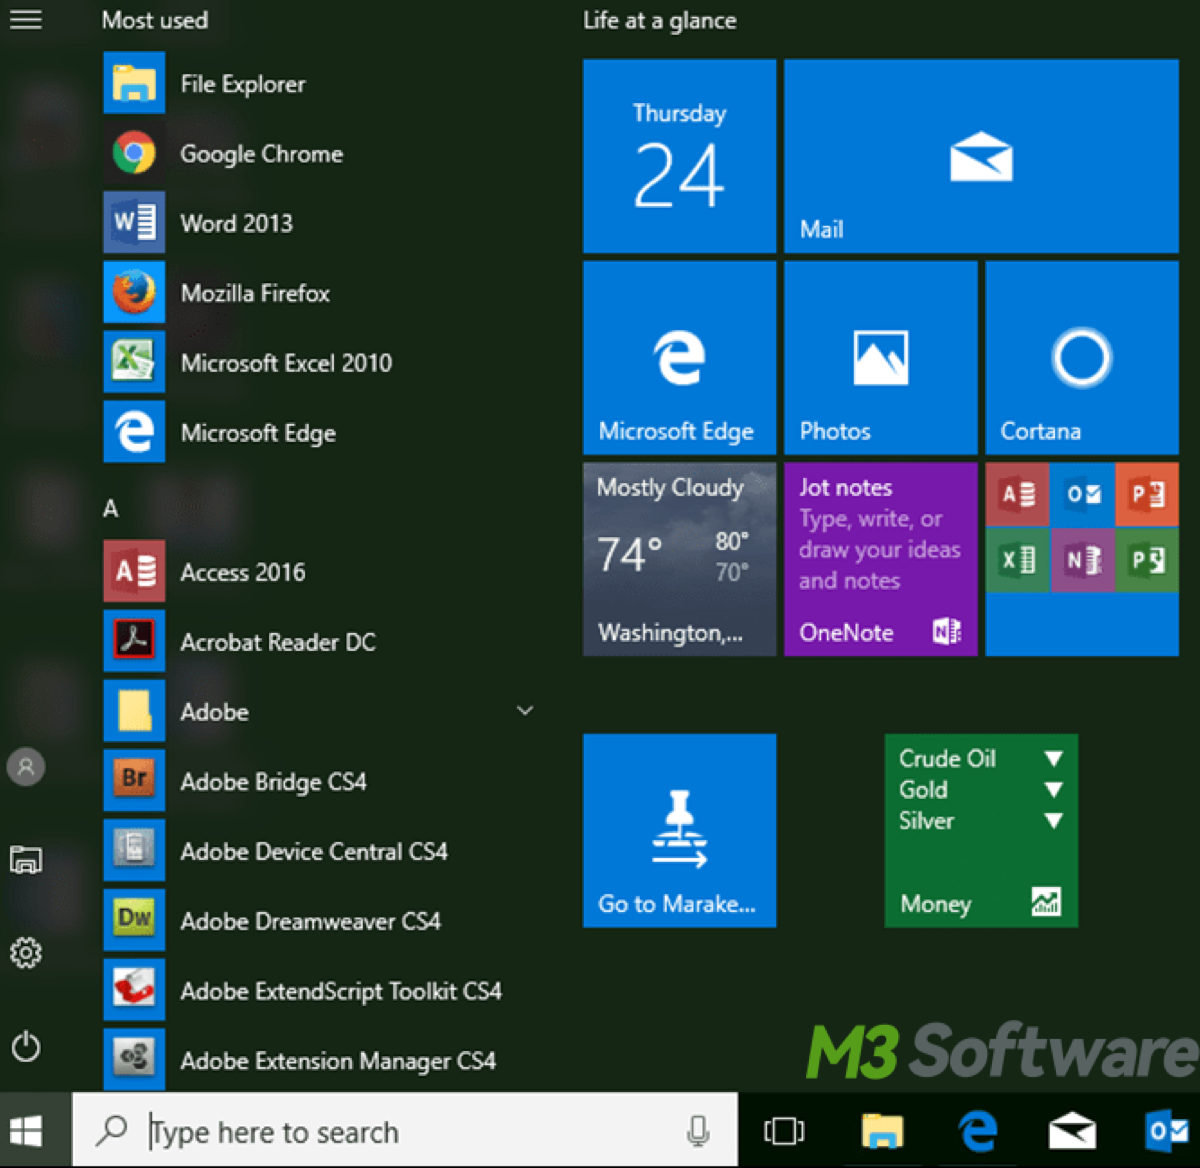1200x1168 pixels.
Task: Expand the Adobe folder chevron
Action: pyautogui.click(x=524, y=711)
